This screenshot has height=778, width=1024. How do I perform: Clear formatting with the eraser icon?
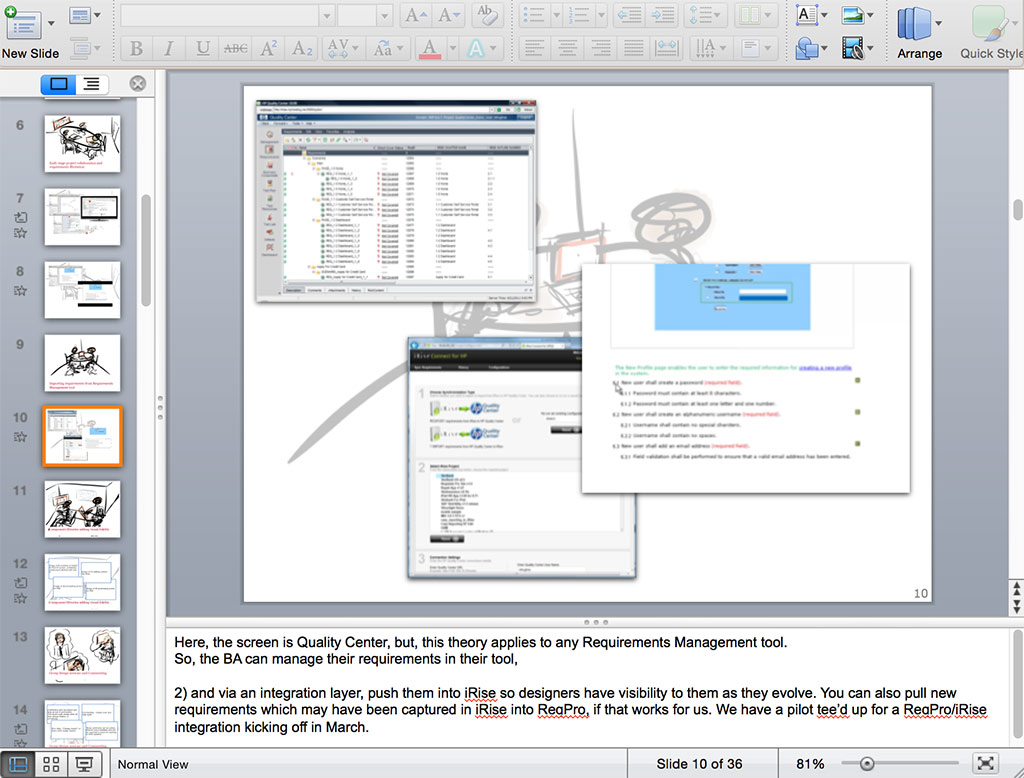click(486, 15)
